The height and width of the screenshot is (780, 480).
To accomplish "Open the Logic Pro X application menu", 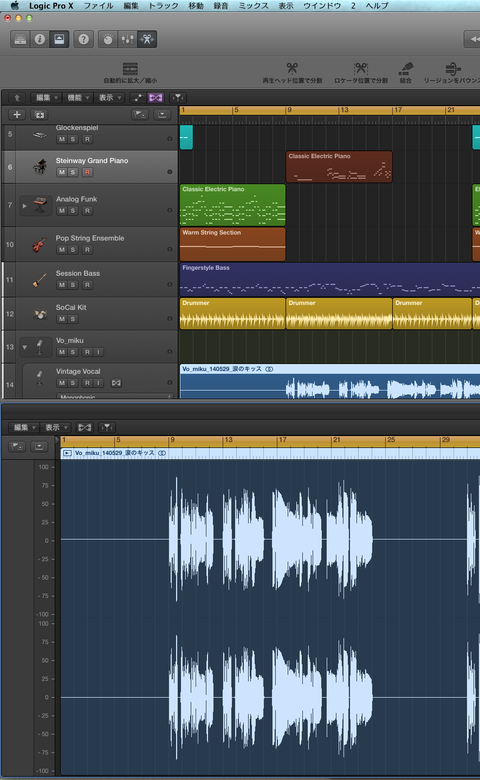I will click(x=51, y=5).
